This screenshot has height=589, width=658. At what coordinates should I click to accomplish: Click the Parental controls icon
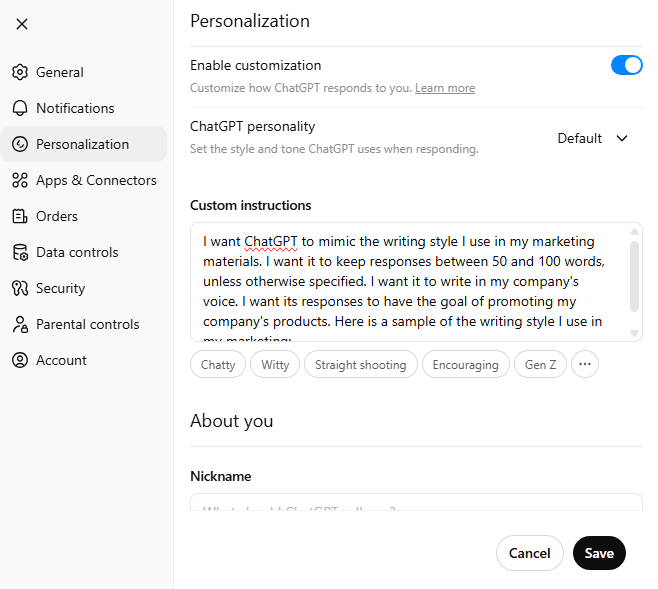19,324
